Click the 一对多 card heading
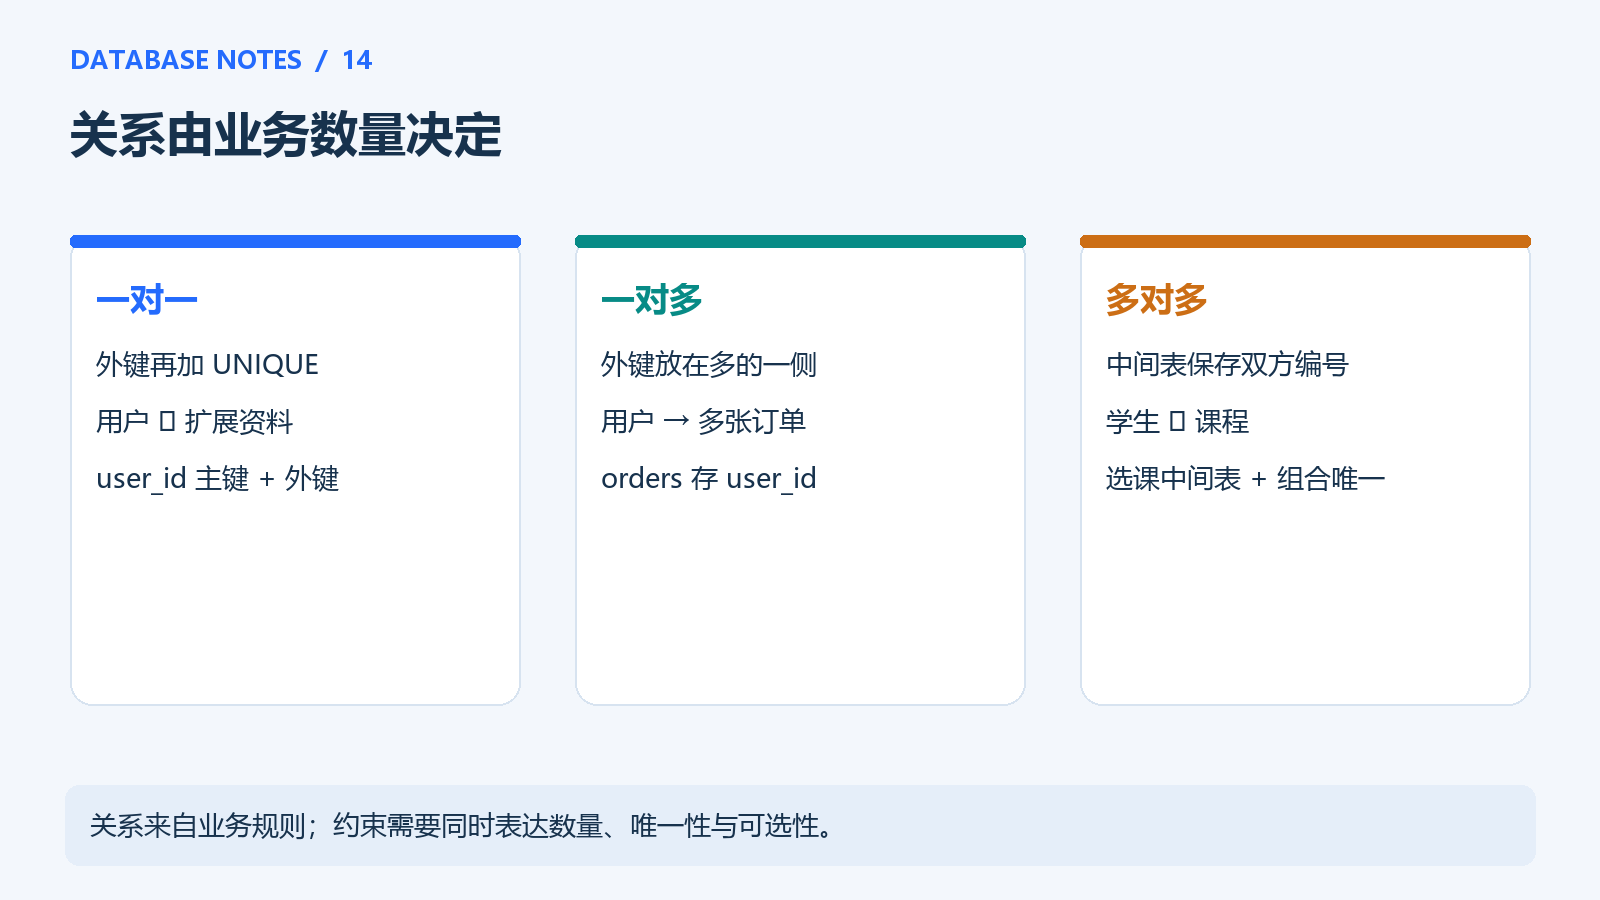Screen dimensions: 1600x900 [x=652, y=299]
